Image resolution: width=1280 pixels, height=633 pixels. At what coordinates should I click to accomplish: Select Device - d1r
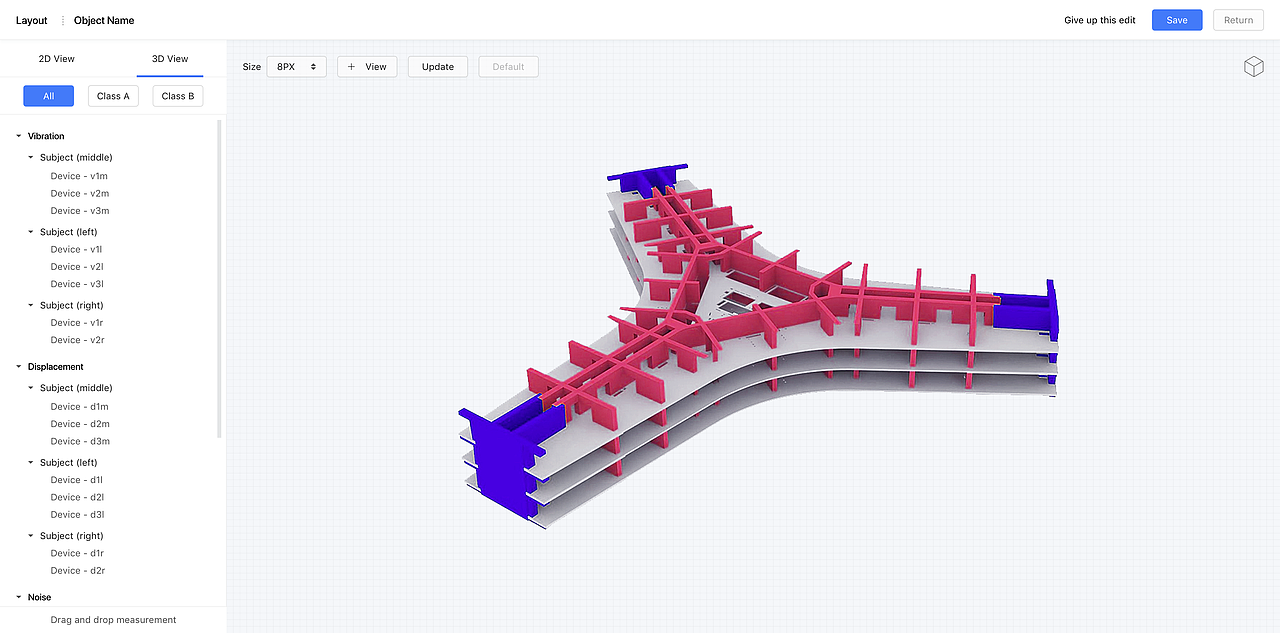(x=78, y=553)
